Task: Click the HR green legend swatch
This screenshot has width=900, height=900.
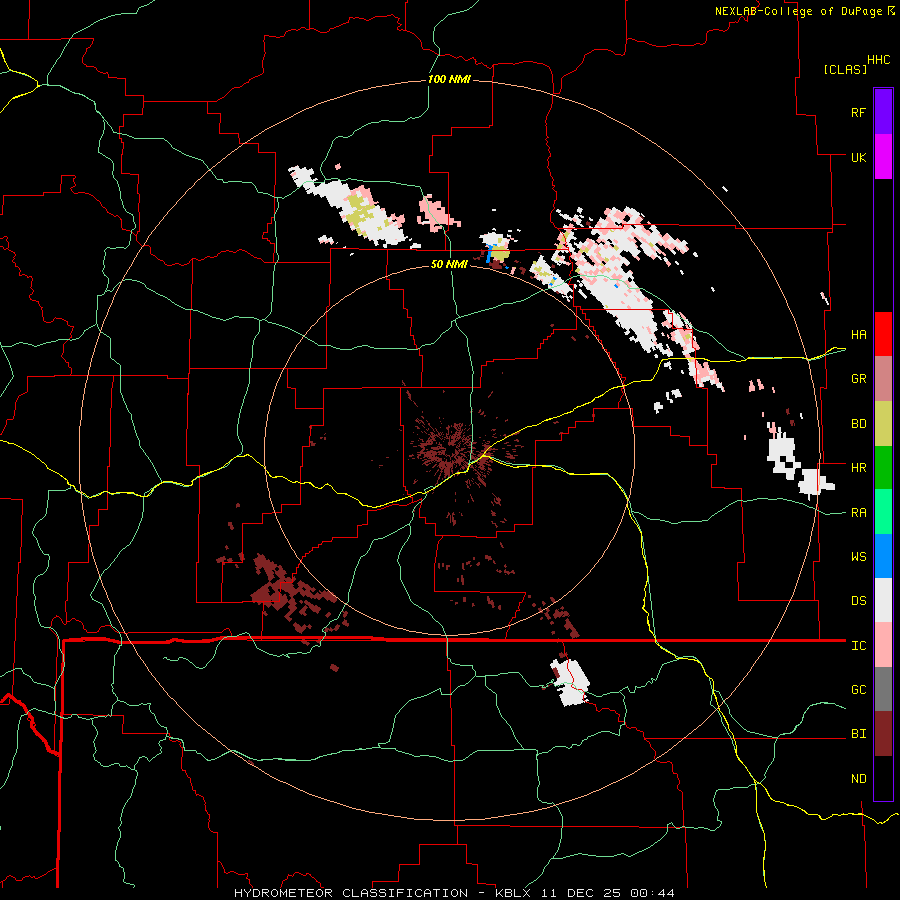Action: coord(883,468)
